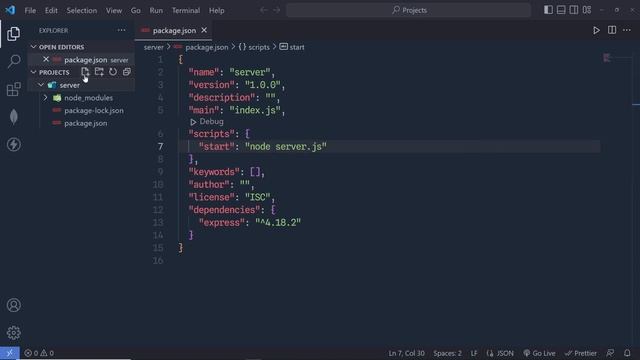Open package-lock.json in the file tree
The height and width of the screenshot is (360, 640).
[93, 111]
